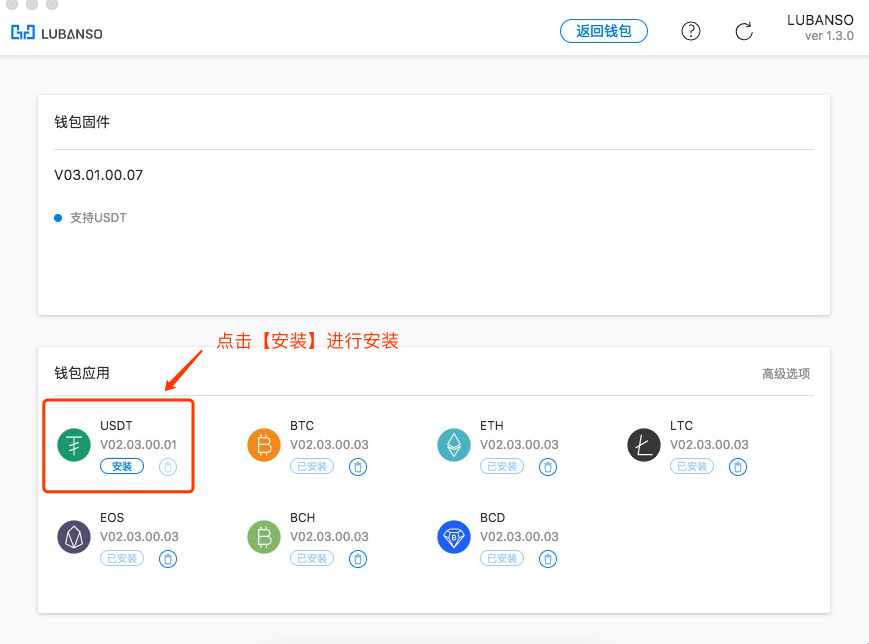Click the BCH 已安装 button

click(x=312, y=559)
